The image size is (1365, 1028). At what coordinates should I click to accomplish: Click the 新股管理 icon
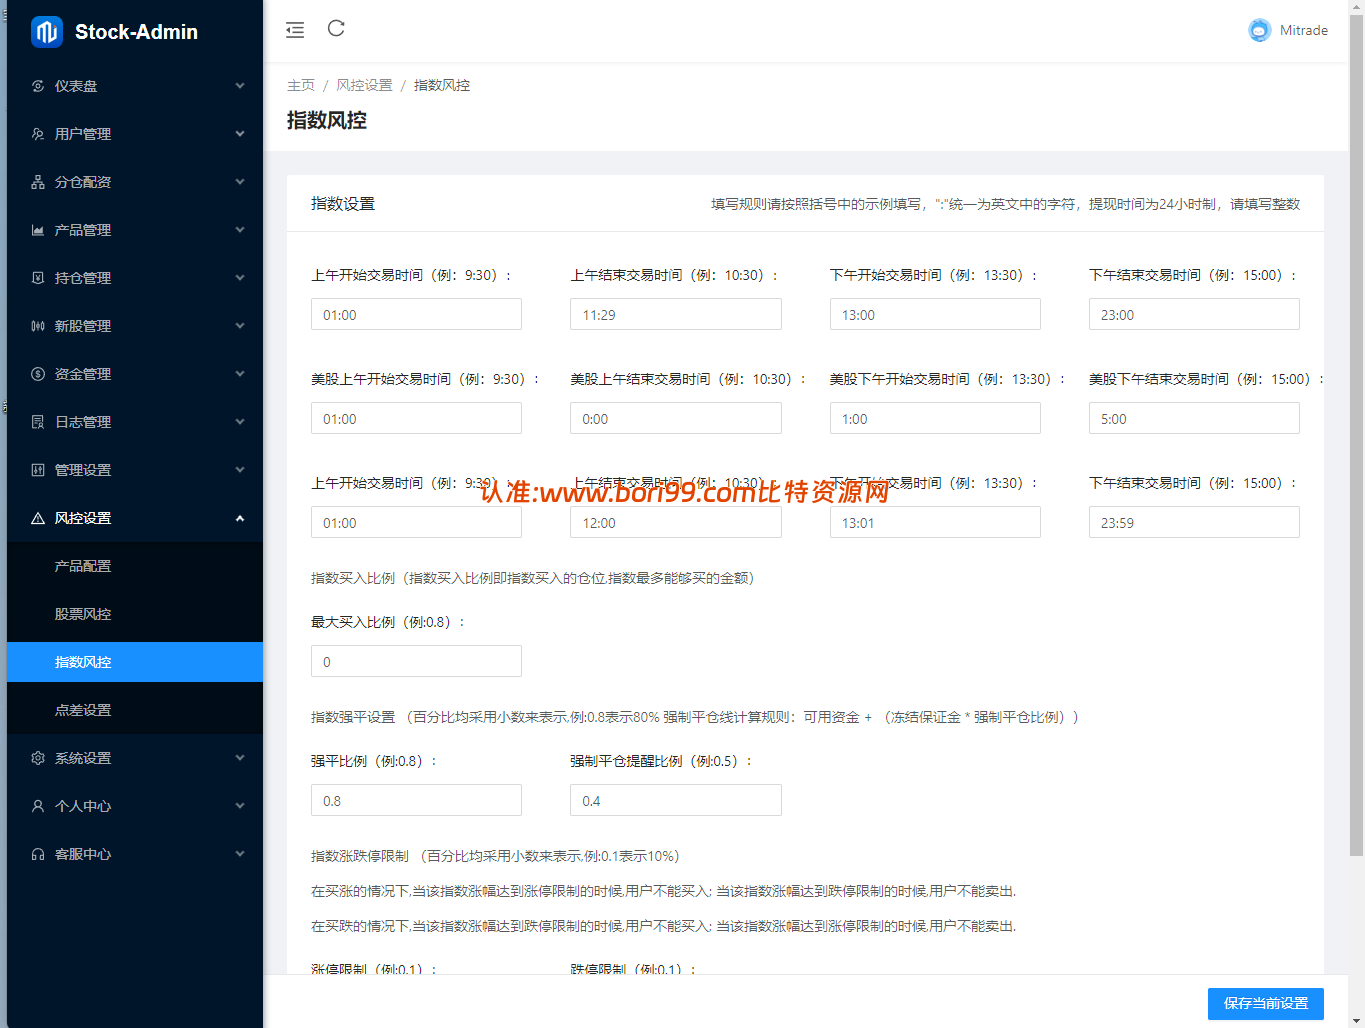pos(38,326)
